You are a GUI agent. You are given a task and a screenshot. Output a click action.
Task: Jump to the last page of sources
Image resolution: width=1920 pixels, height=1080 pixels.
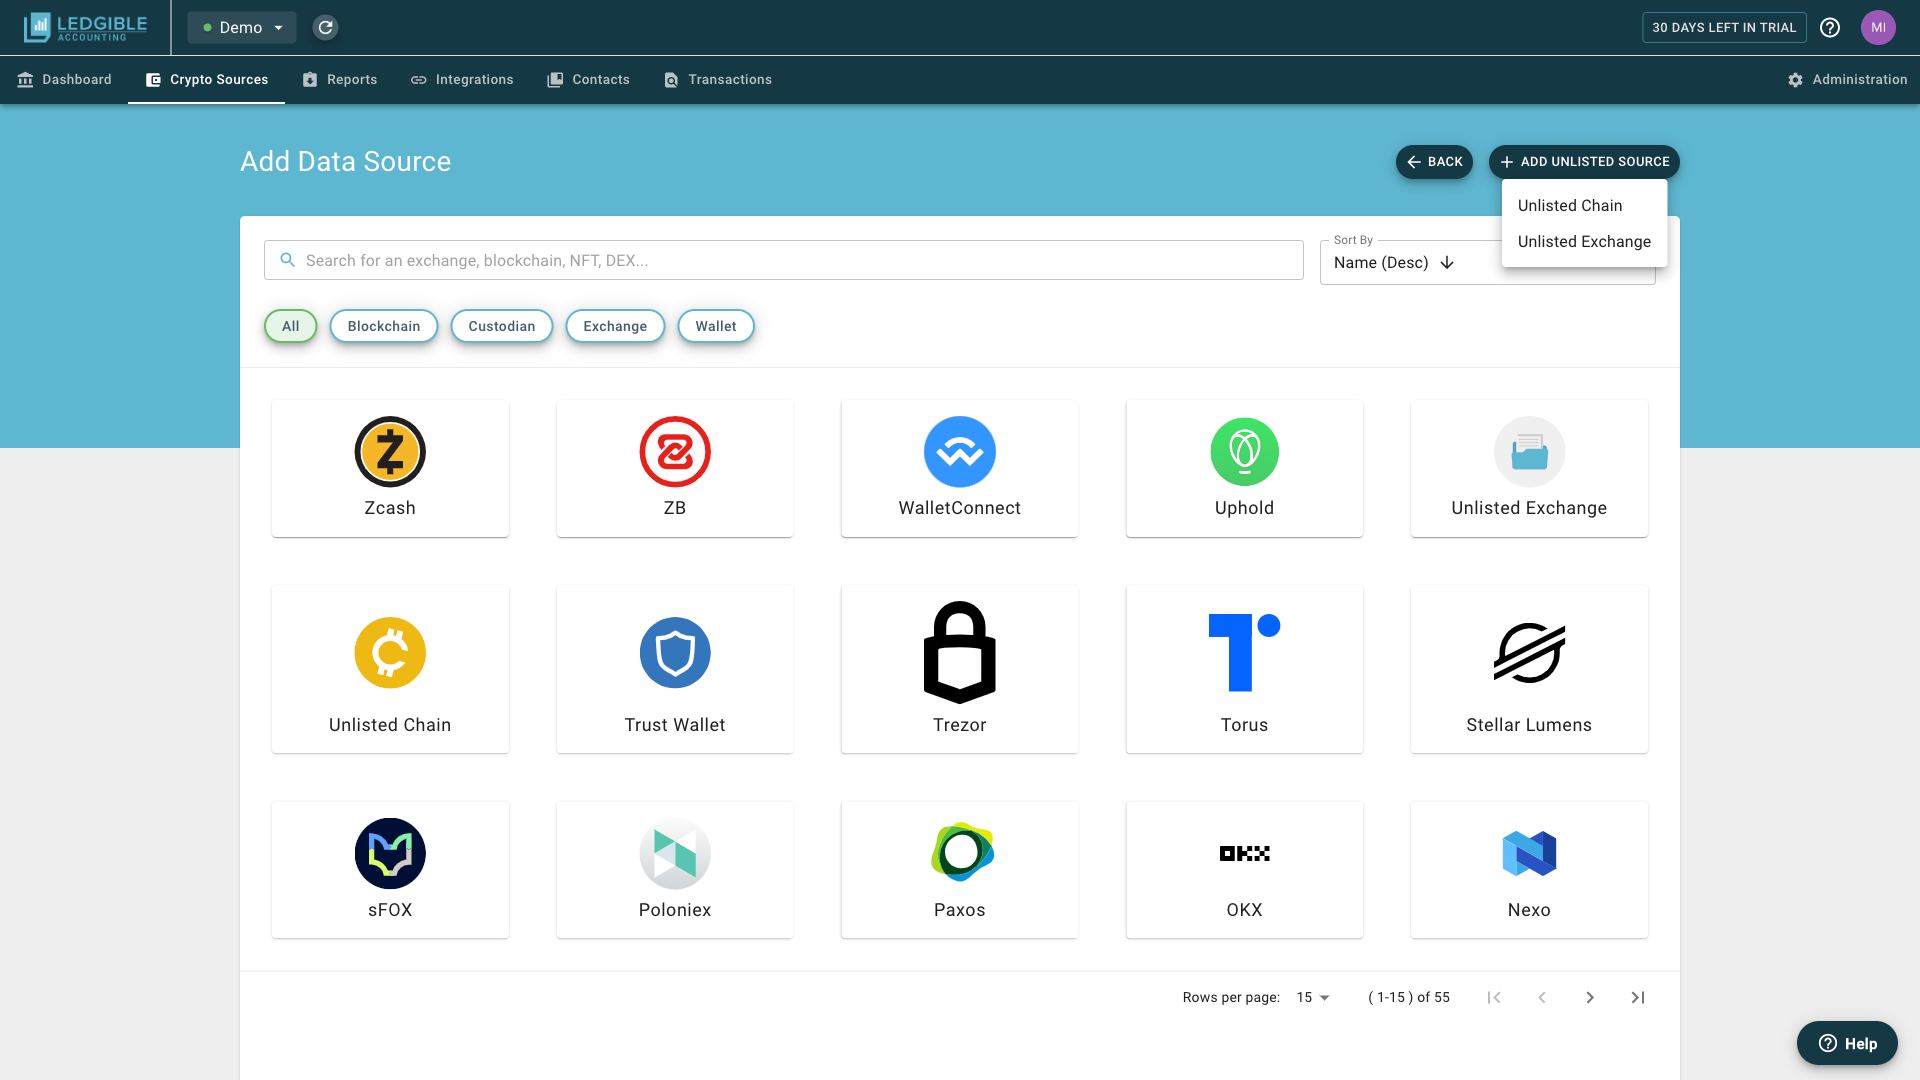[1638, 997]
